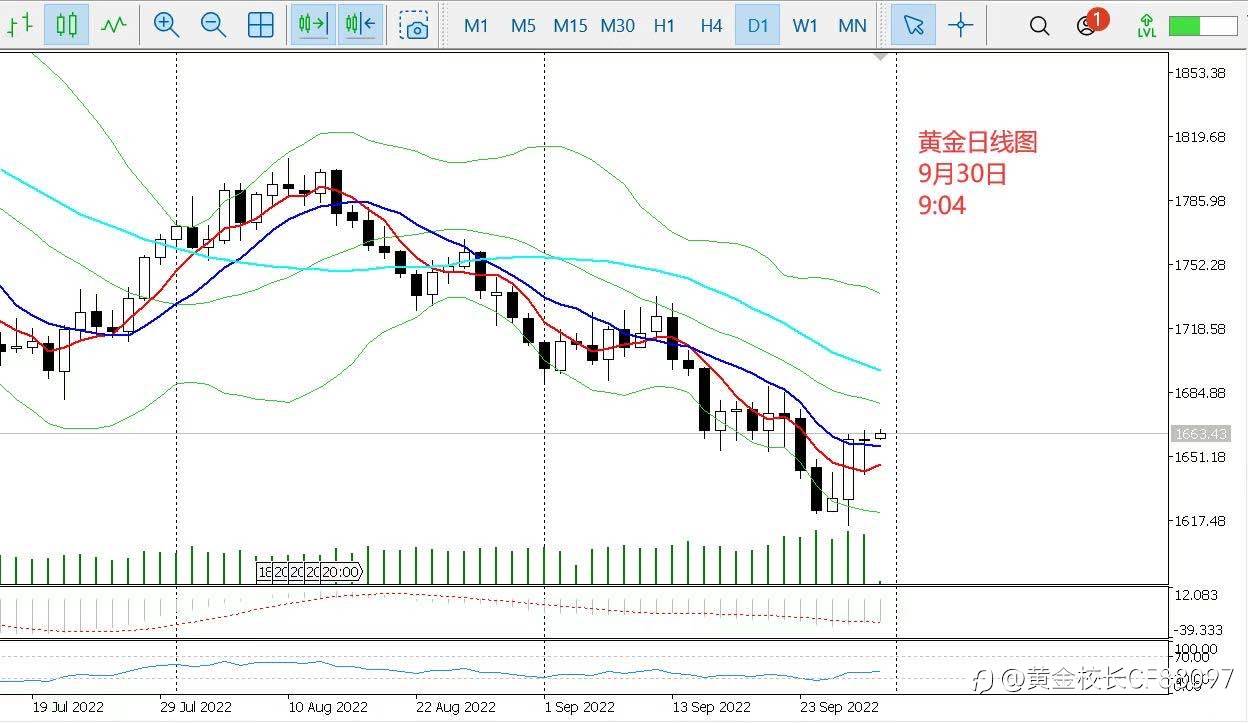This screenshot has width=1248, height=723.
Task: Select the candlestick chart type icon
Action: (66, 25)
